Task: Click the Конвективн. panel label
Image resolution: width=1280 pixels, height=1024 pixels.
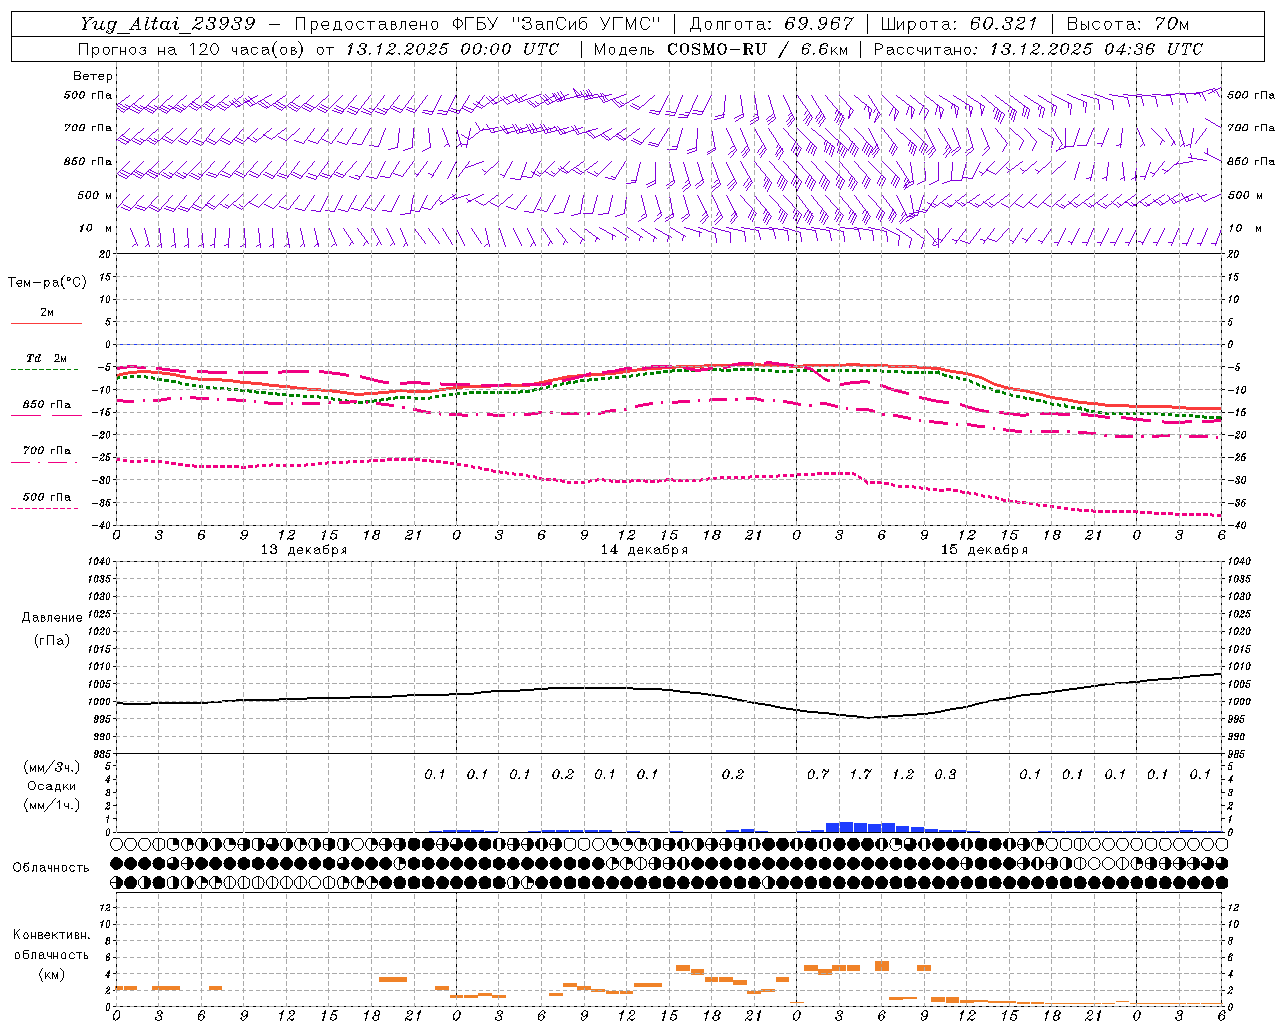Action: point(52,935)
